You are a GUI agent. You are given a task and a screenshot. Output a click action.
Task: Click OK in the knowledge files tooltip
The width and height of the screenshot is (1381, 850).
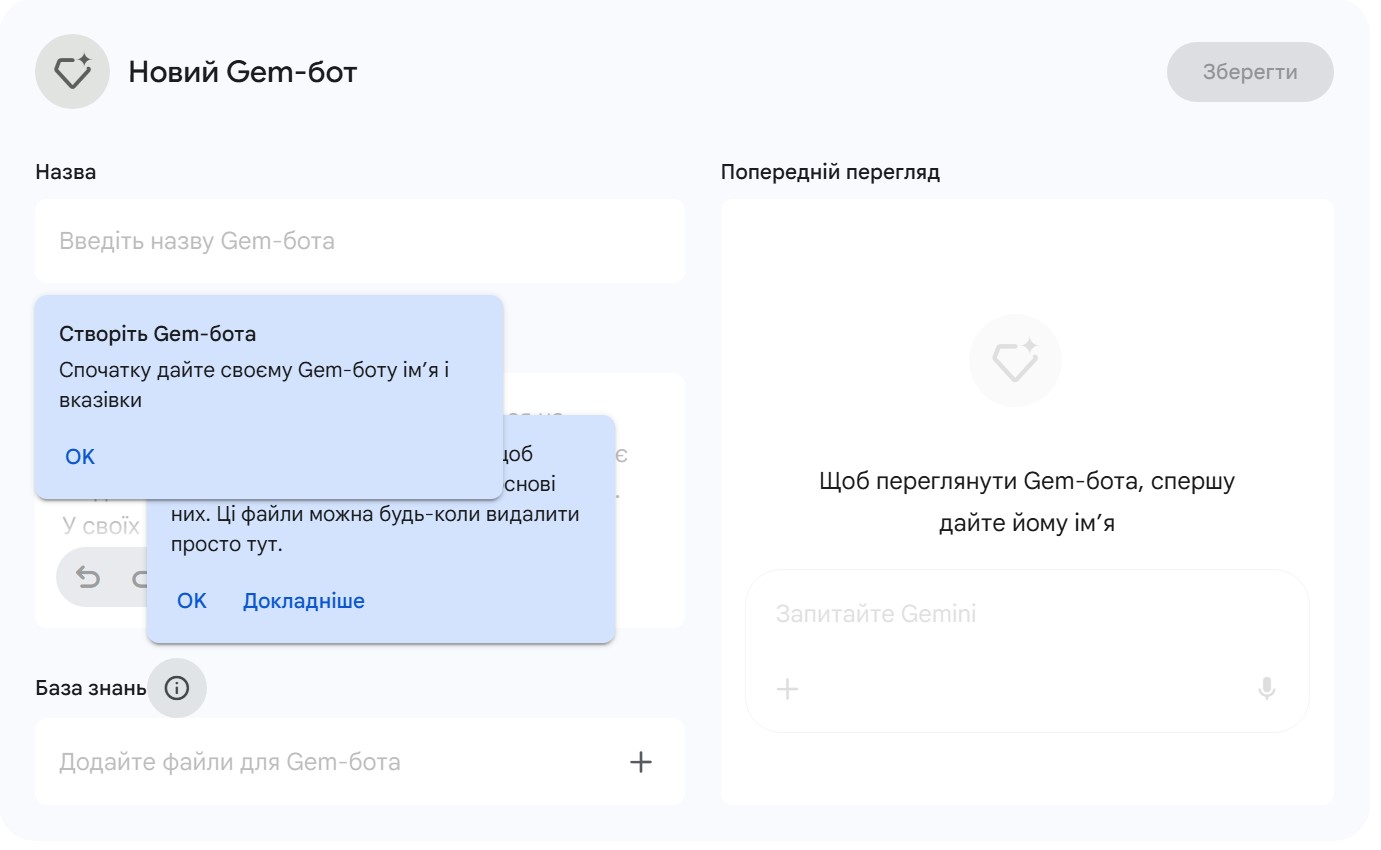[x=192, y=601]
